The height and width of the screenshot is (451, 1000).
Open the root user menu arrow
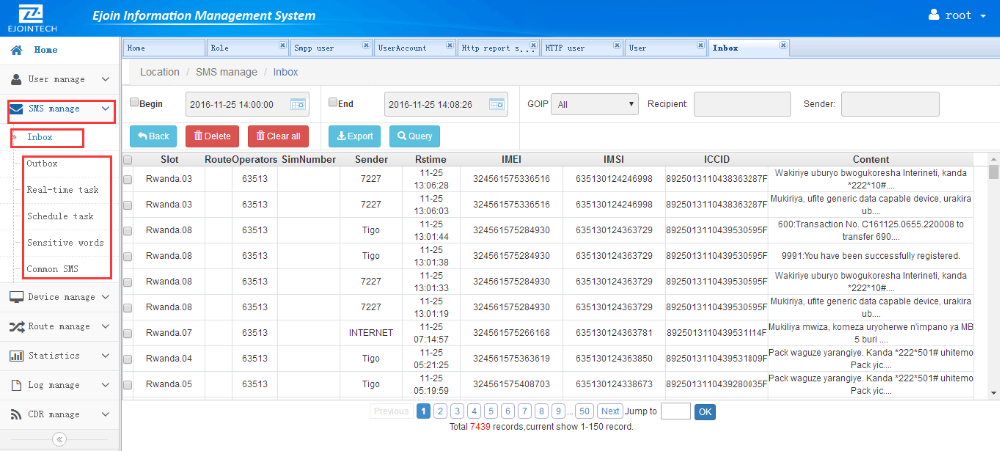pos(983,17)
